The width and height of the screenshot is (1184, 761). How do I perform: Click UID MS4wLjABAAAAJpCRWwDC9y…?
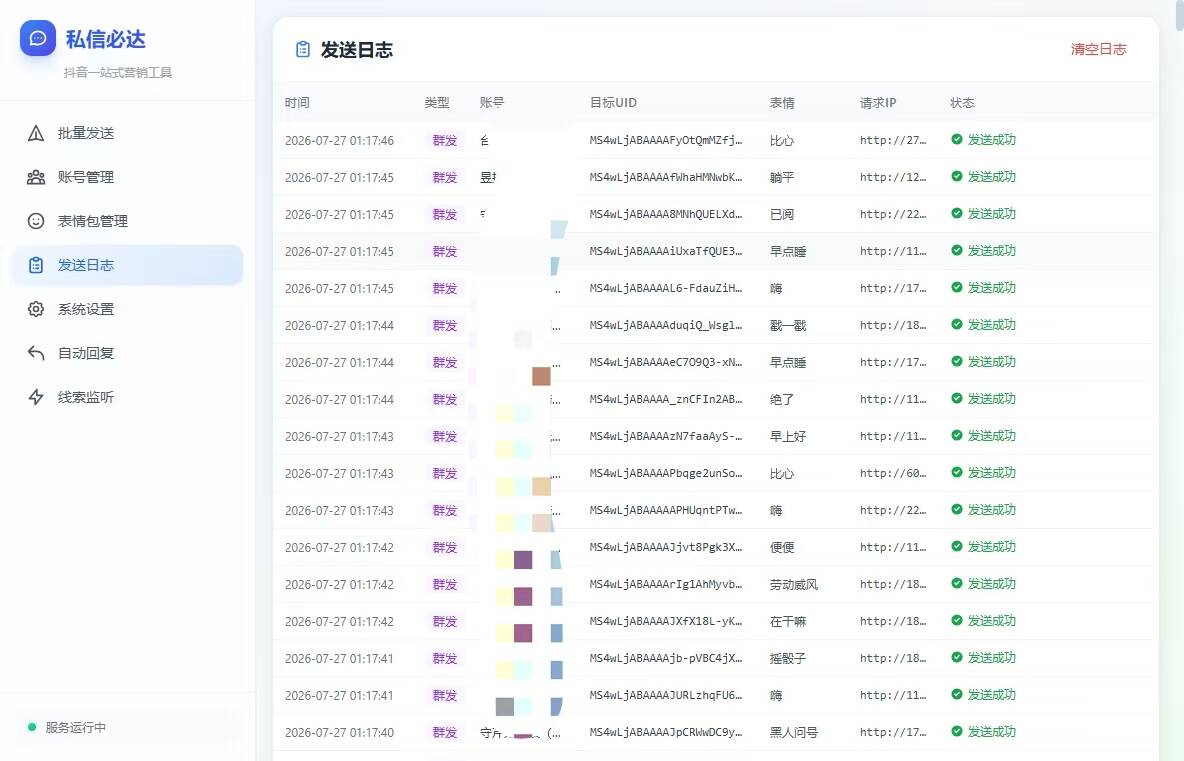click(666, 732)
